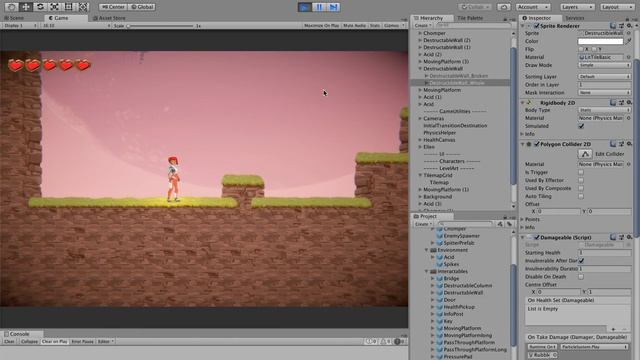Select the Rotate tool in toolbar
Image resolution: width=640 pixels, height=360 pixels.
coord(40,7)
